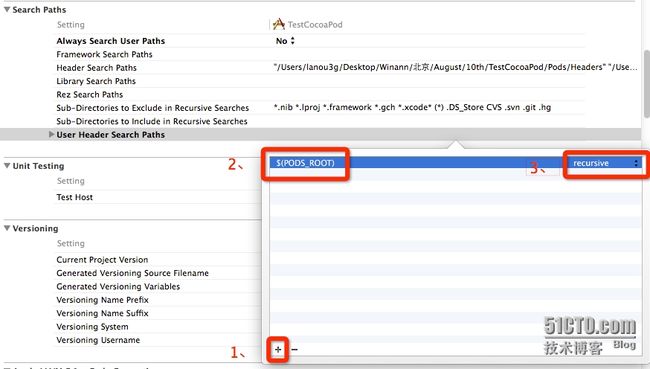The height and width of the screenshot is (369, 650).
Task: Click the TestCocoaPod target icon
Action: [279, 24]
